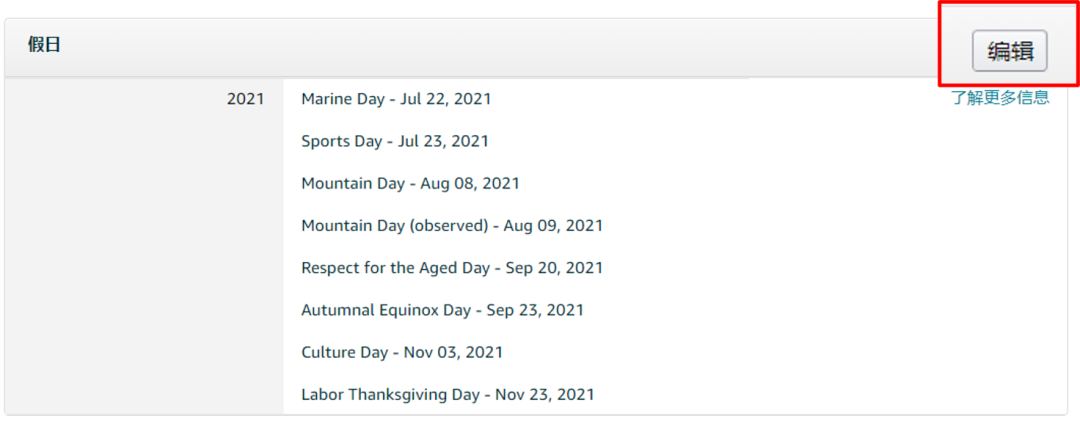Click the Marine Day holiday name
The width and height of the screenshot is (1080, 427).
coord(343,99)
